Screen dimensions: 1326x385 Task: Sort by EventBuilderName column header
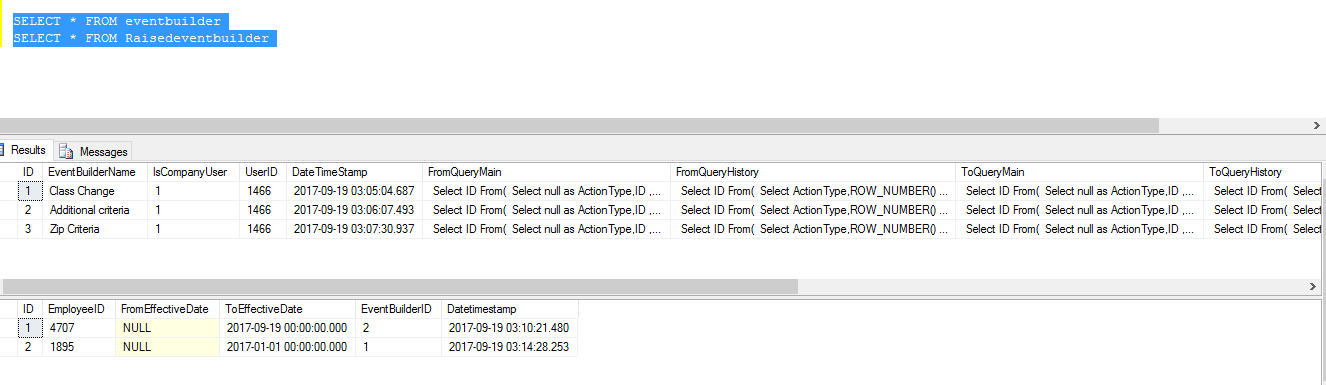(93, 172)
